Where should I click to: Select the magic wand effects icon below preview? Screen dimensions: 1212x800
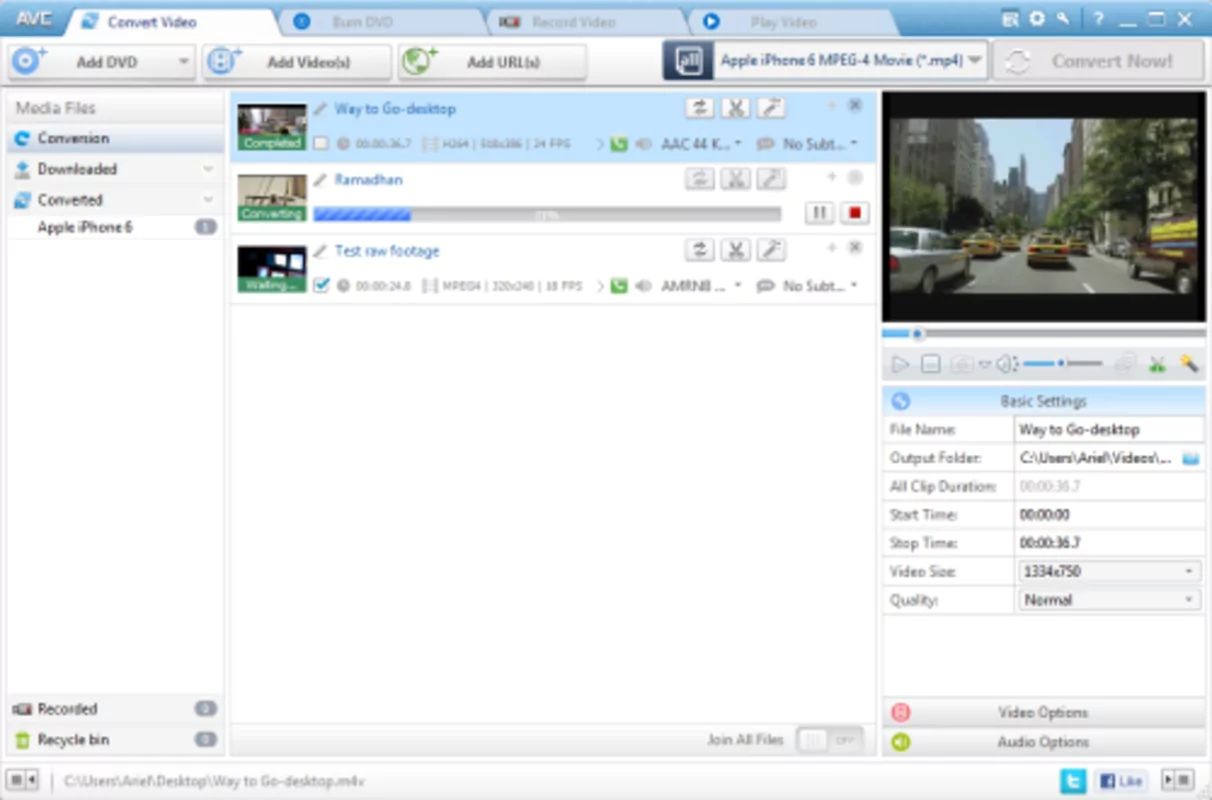[1188, 364]
